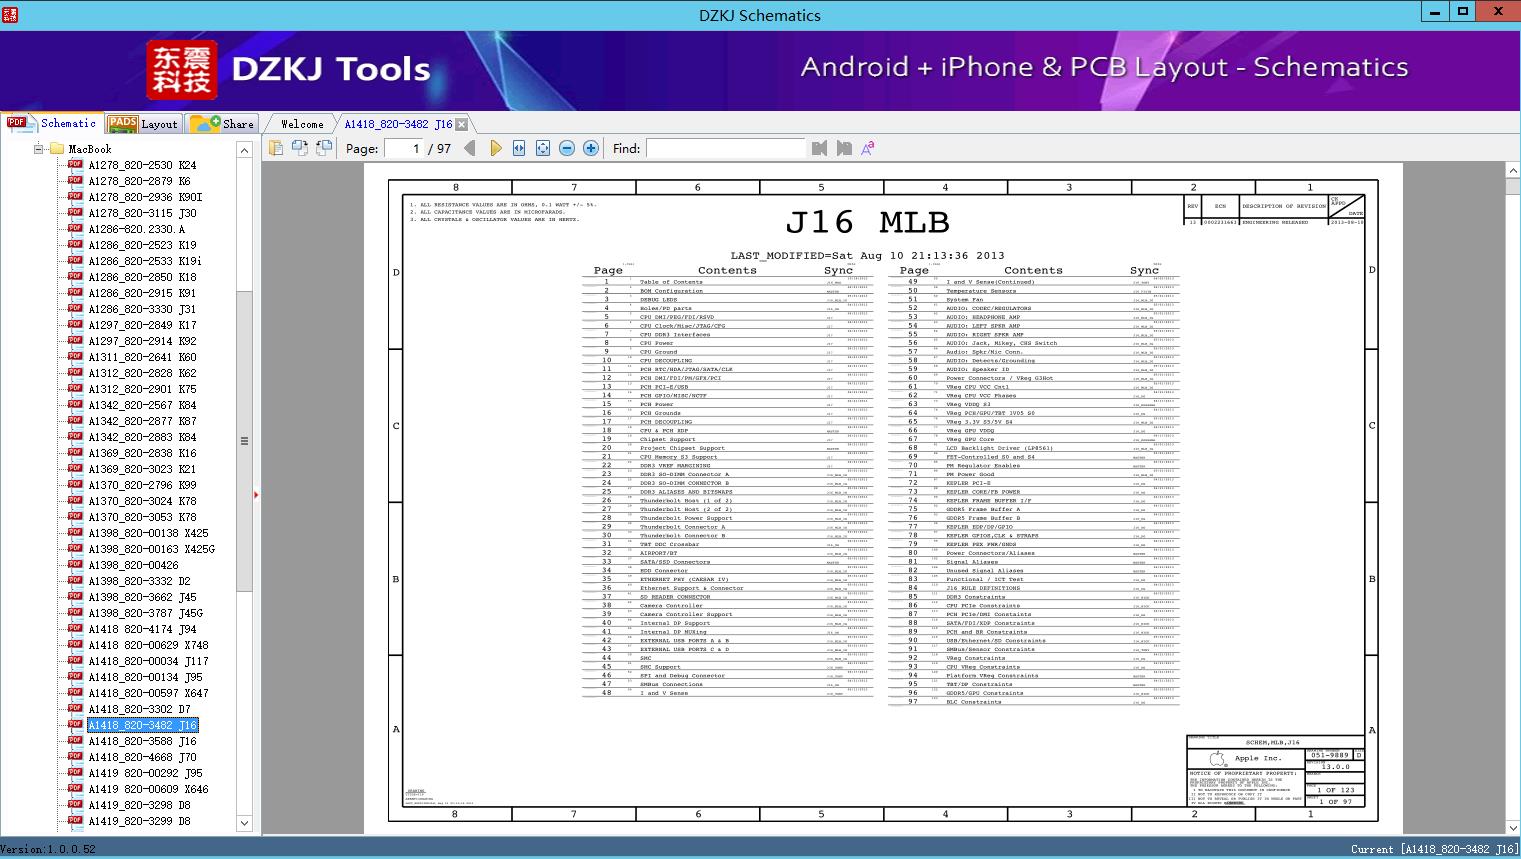Switch to the Schematic tab
The image size is (1521, 859).
(x=52, y=123)
